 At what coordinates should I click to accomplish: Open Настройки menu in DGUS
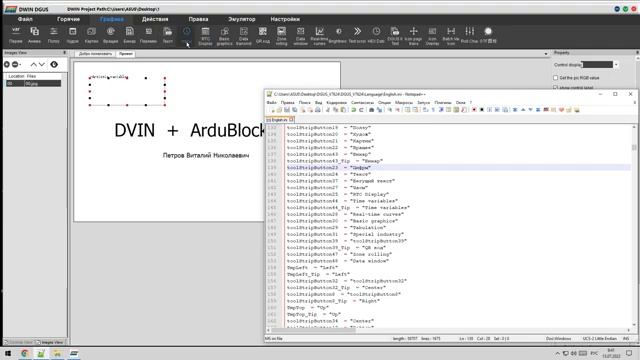click(285, 19)
